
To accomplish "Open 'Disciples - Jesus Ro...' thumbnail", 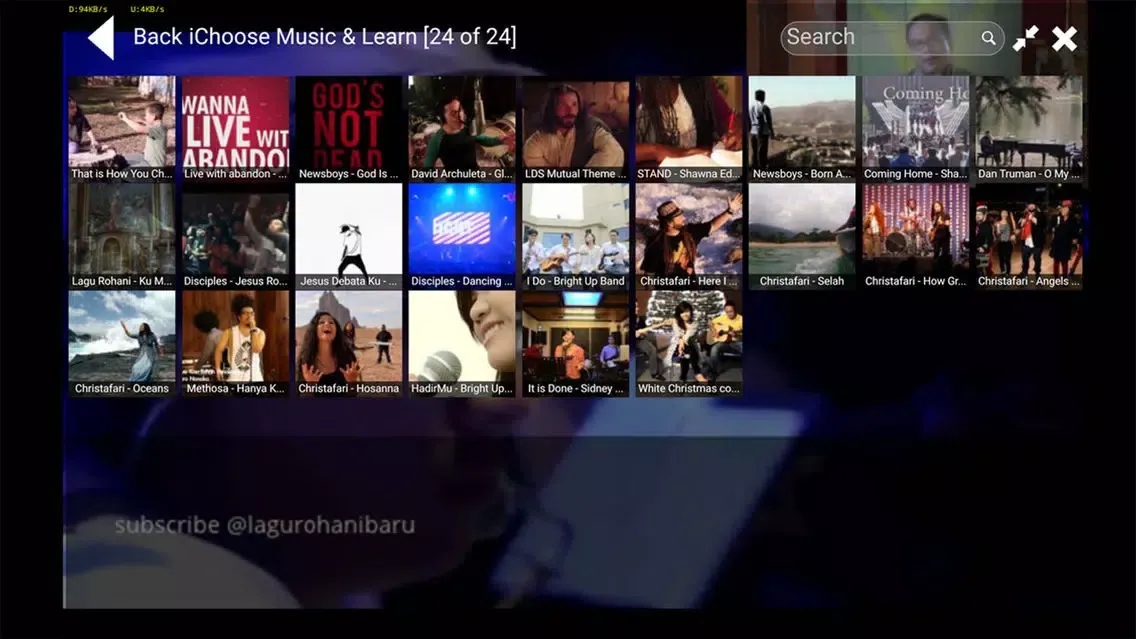I will [235, 236].
